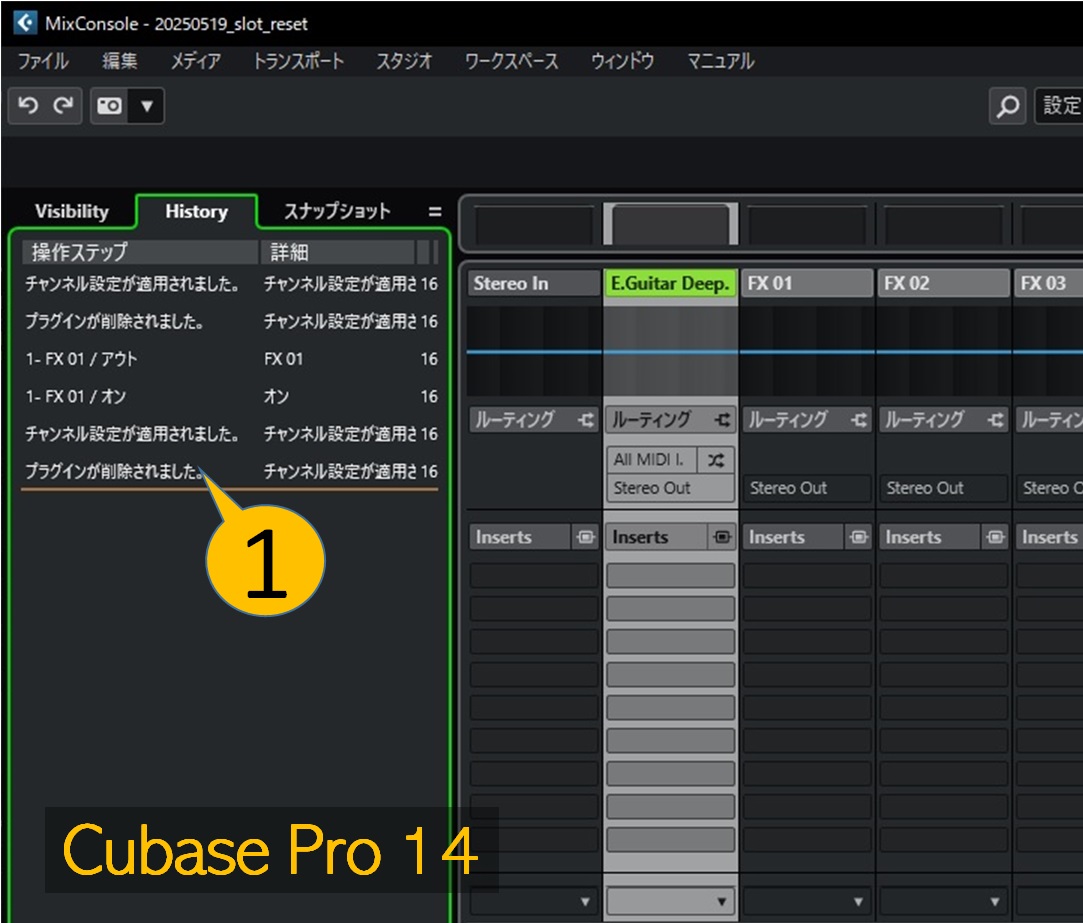The height and width of the screenshot is (923, 1083).
Task: Click the FX 01 Inserts header
Action: pyautogui.click(x=794, y=537)
